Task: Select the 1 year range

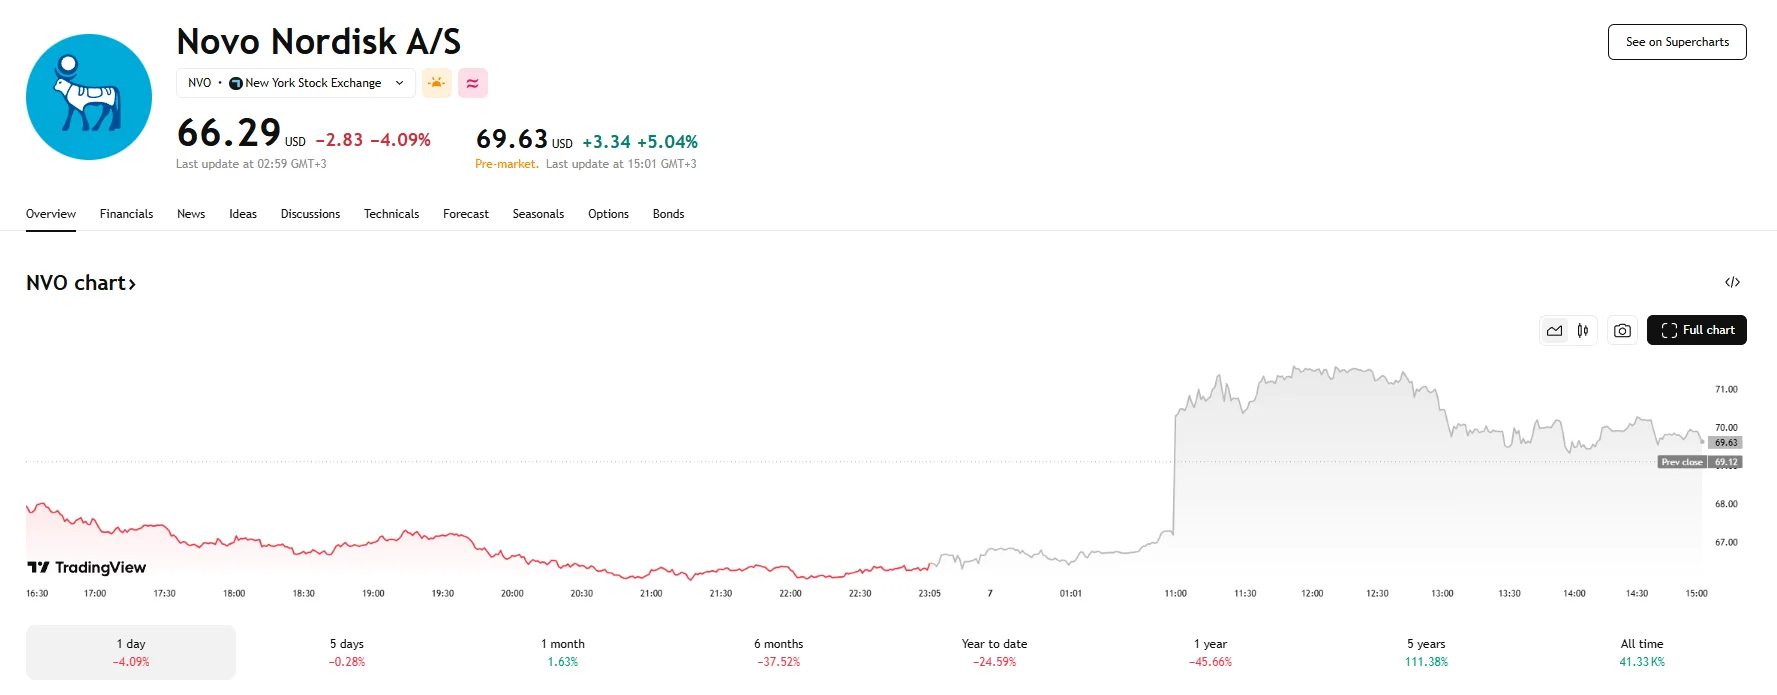Action: click(x=1210, y=652)
